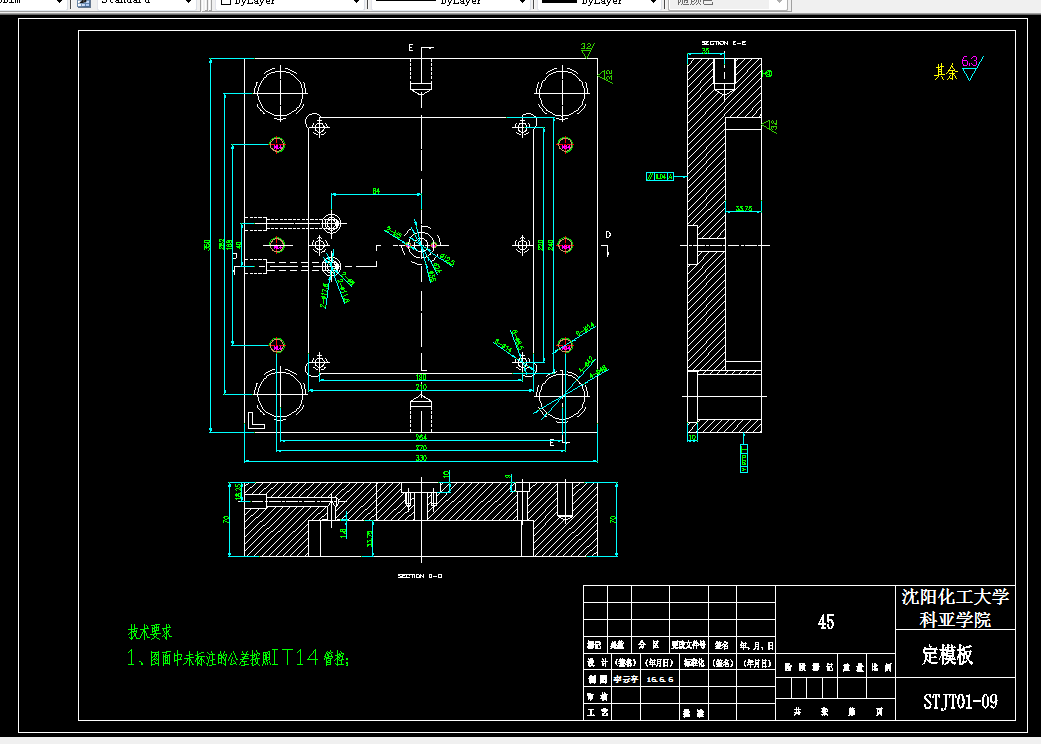Select the date 16.6.6

pos(660,679)
